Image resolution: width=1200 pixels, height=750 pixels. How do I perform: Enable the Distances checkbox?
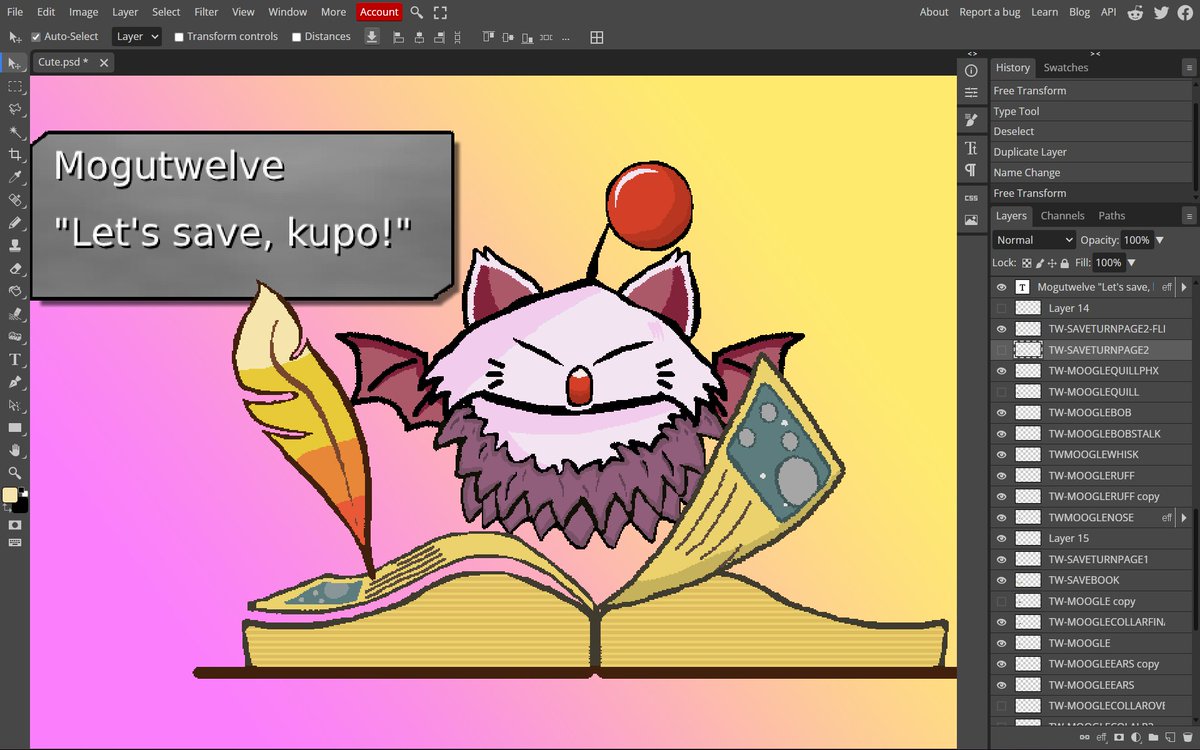click(296, 37)
